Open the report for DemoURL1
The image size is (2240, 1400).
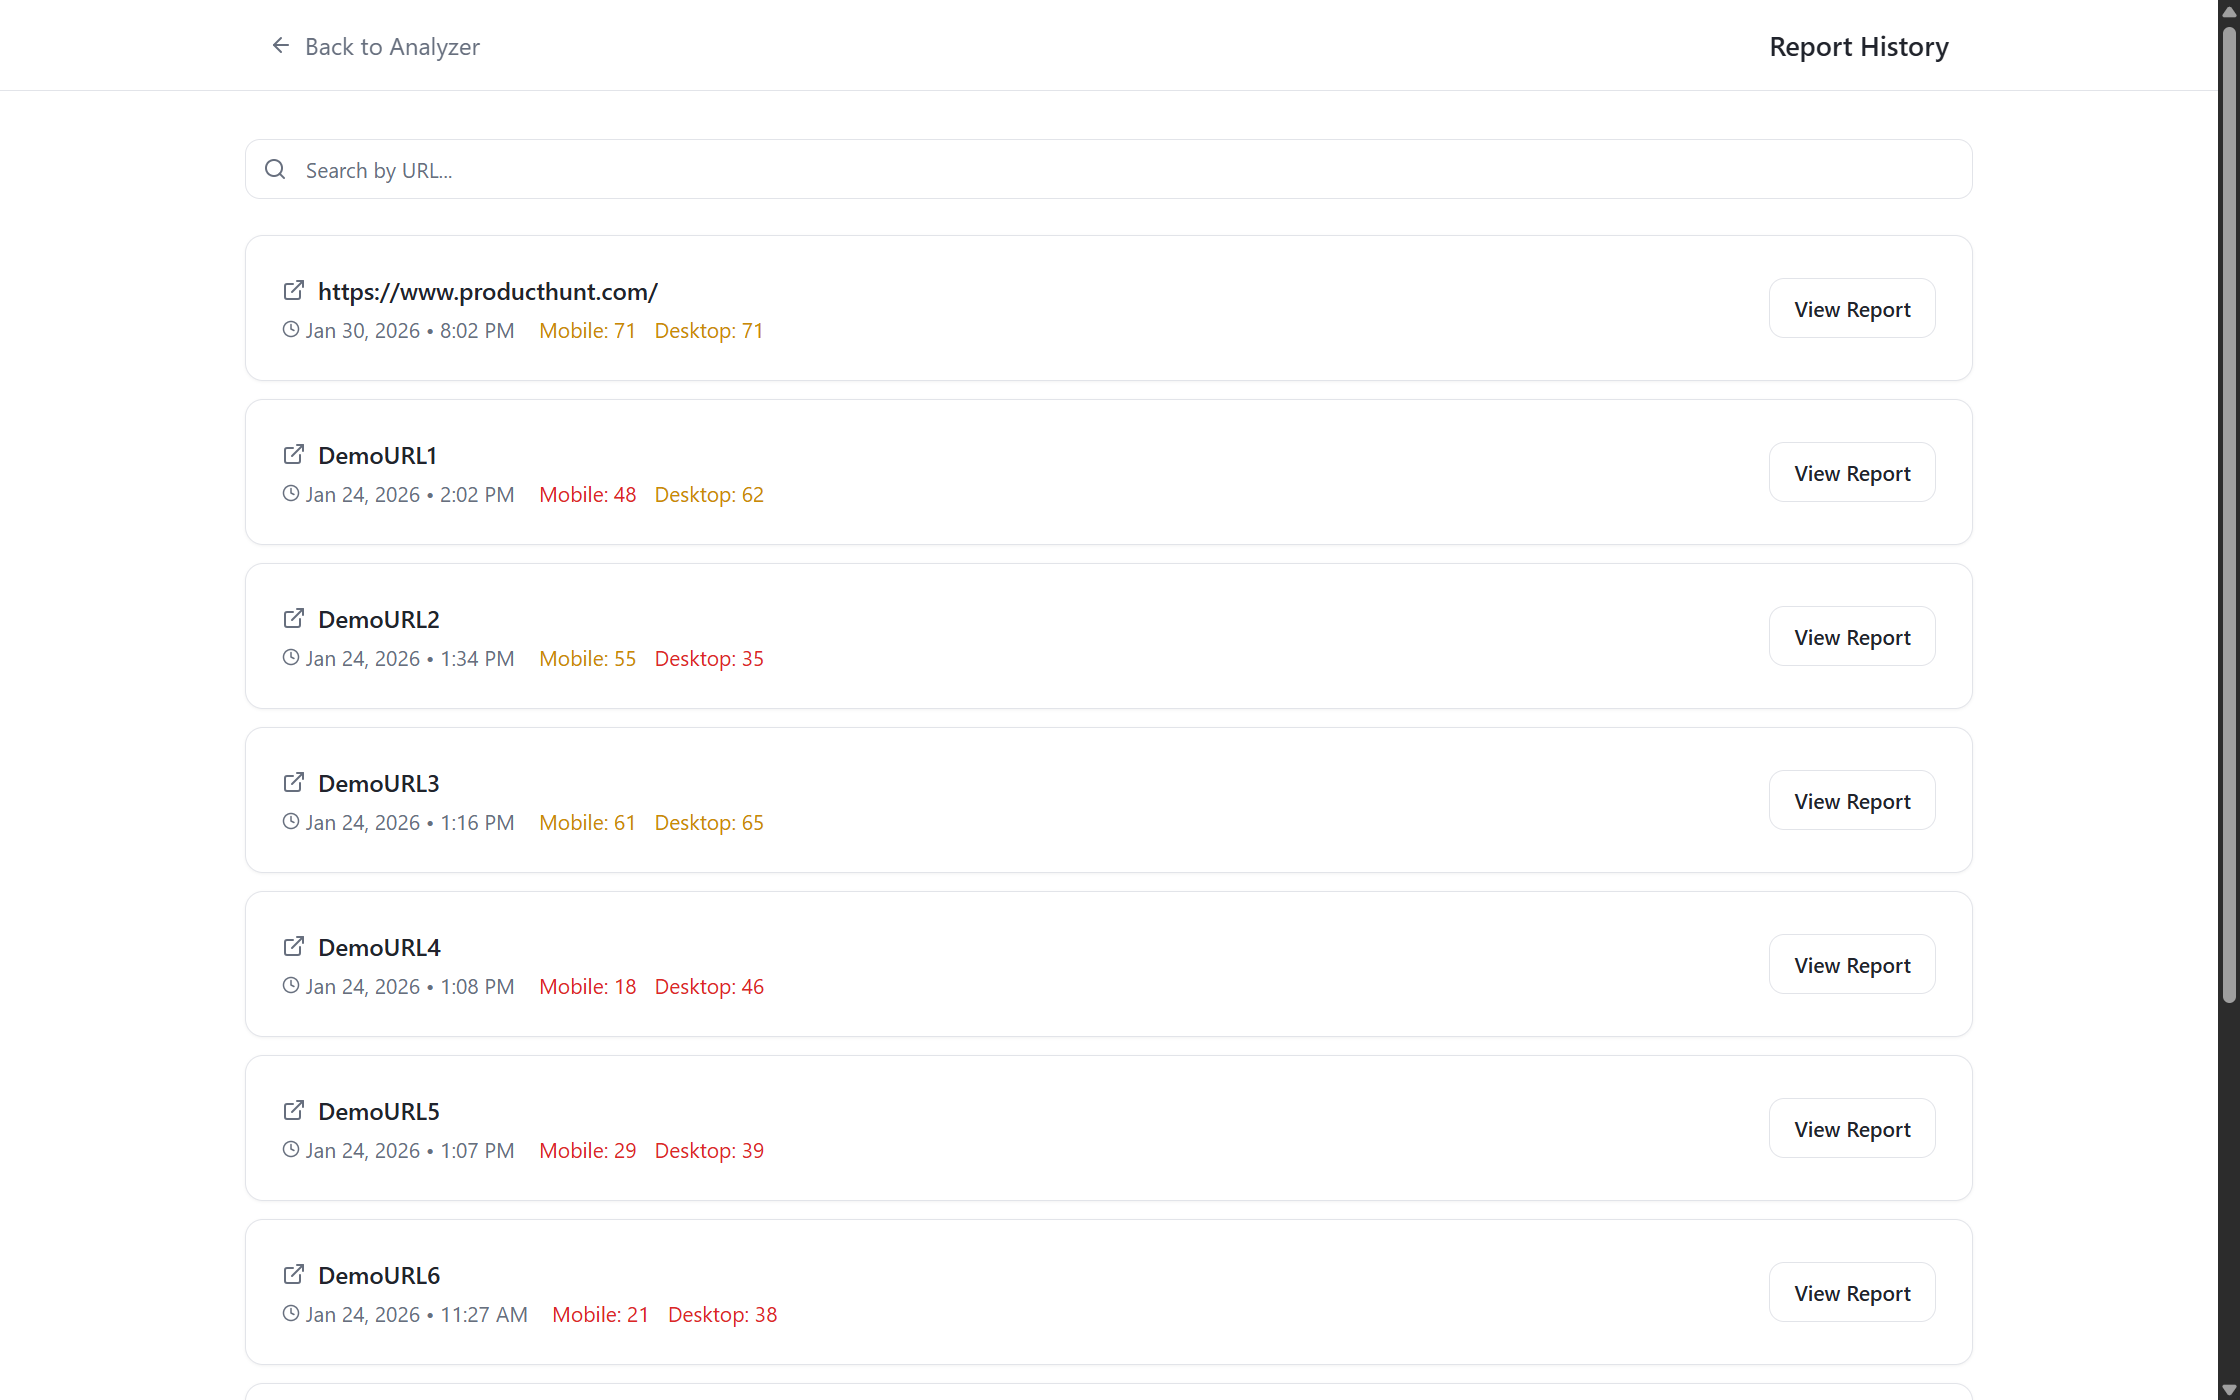click(x=1851, y=472)
